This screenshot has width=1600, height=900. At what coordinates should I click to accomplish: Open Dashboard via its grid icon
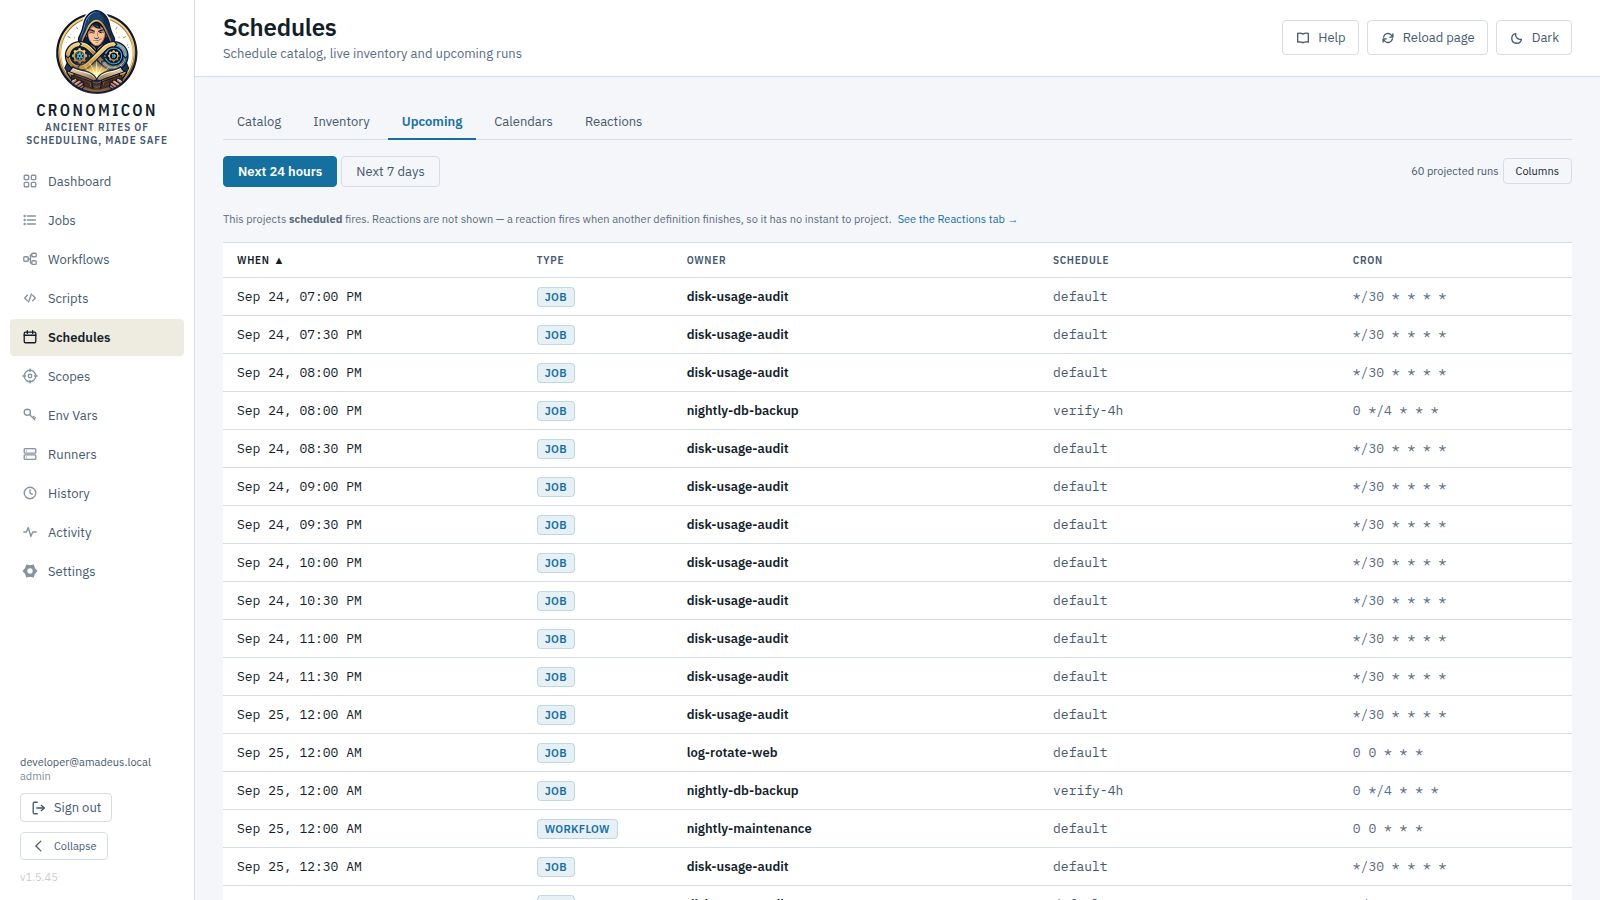(x=30, y=181)
